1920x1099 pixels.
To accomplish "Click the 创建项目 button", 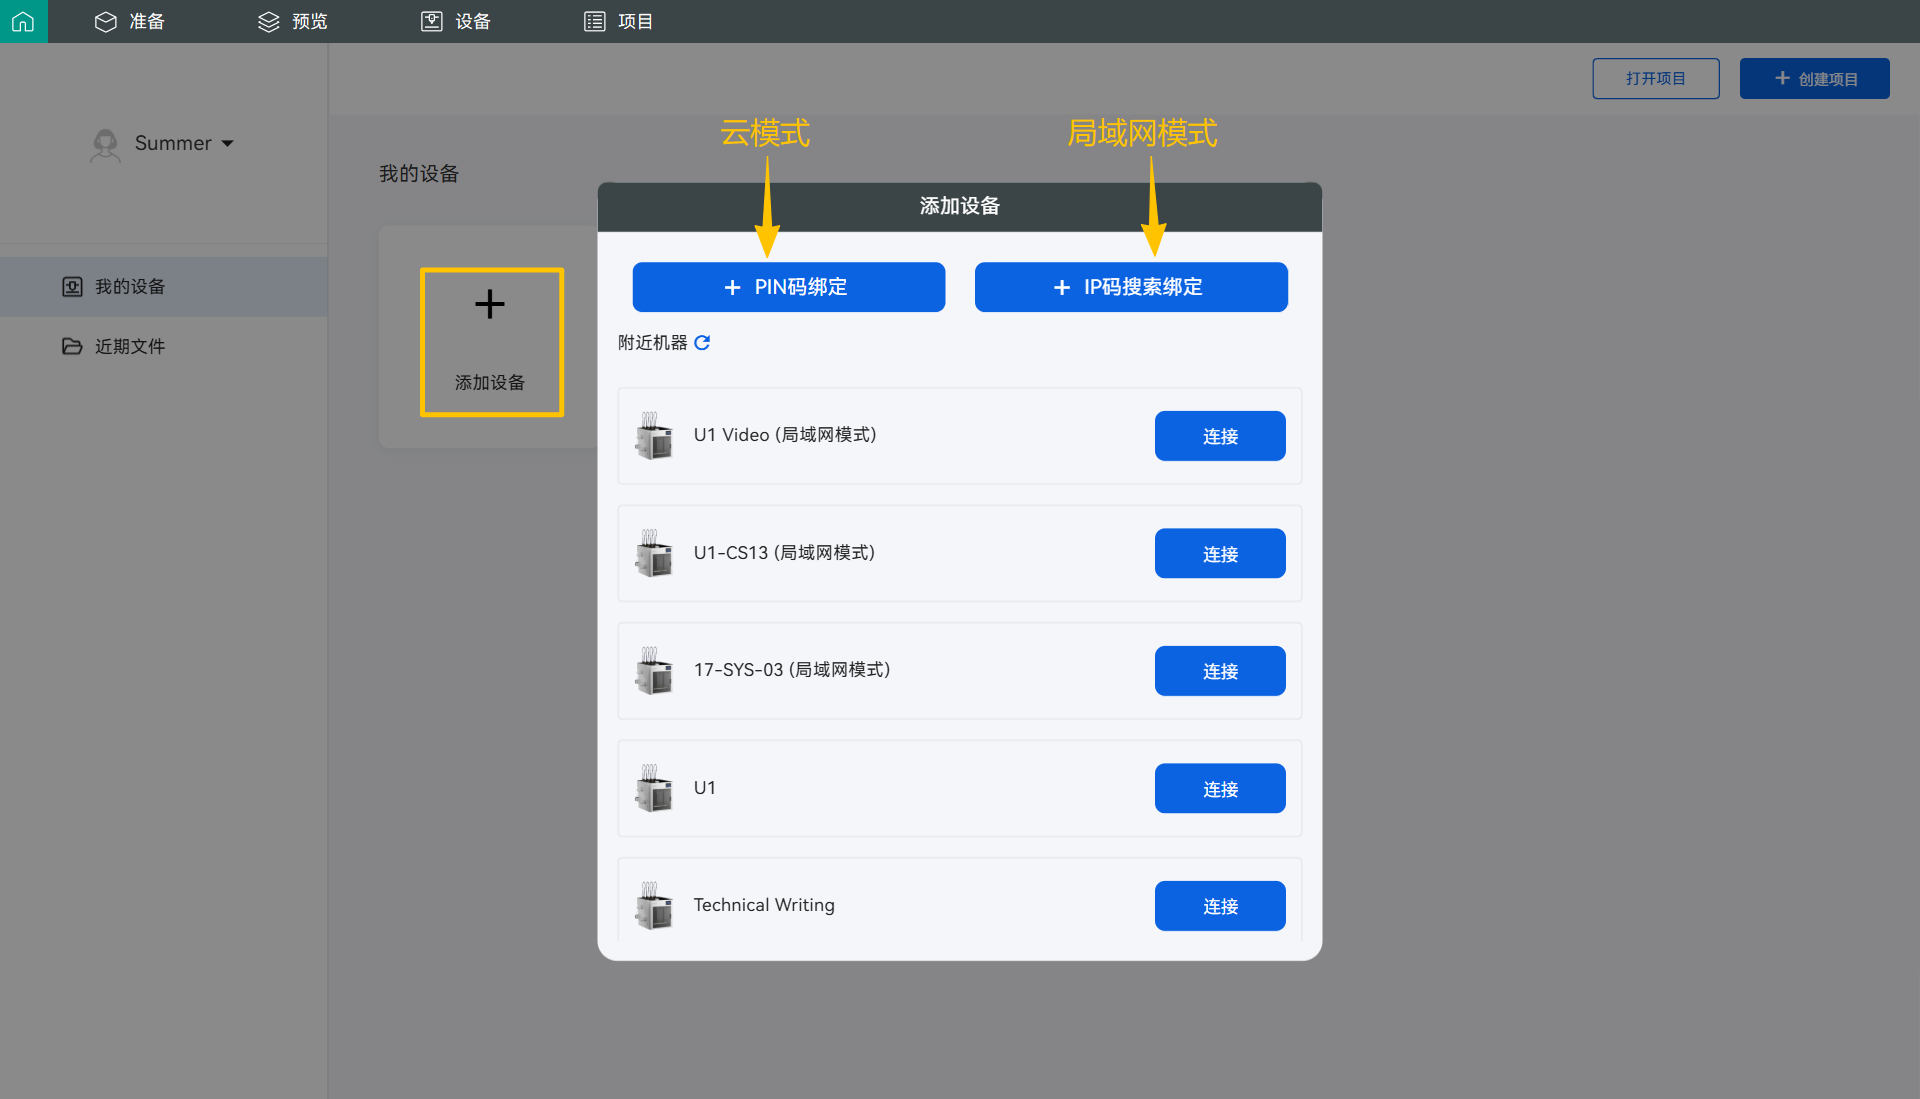I will (1814, 79).
